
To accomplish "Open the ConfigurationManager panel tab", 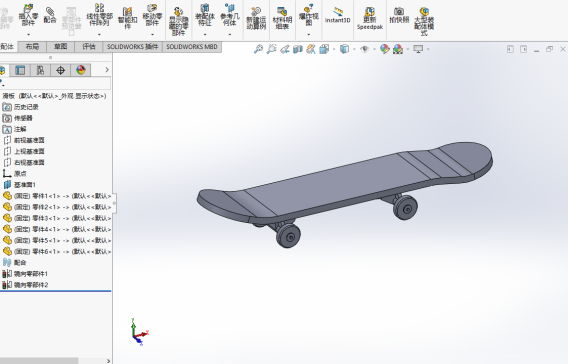I will pos(40,70).
